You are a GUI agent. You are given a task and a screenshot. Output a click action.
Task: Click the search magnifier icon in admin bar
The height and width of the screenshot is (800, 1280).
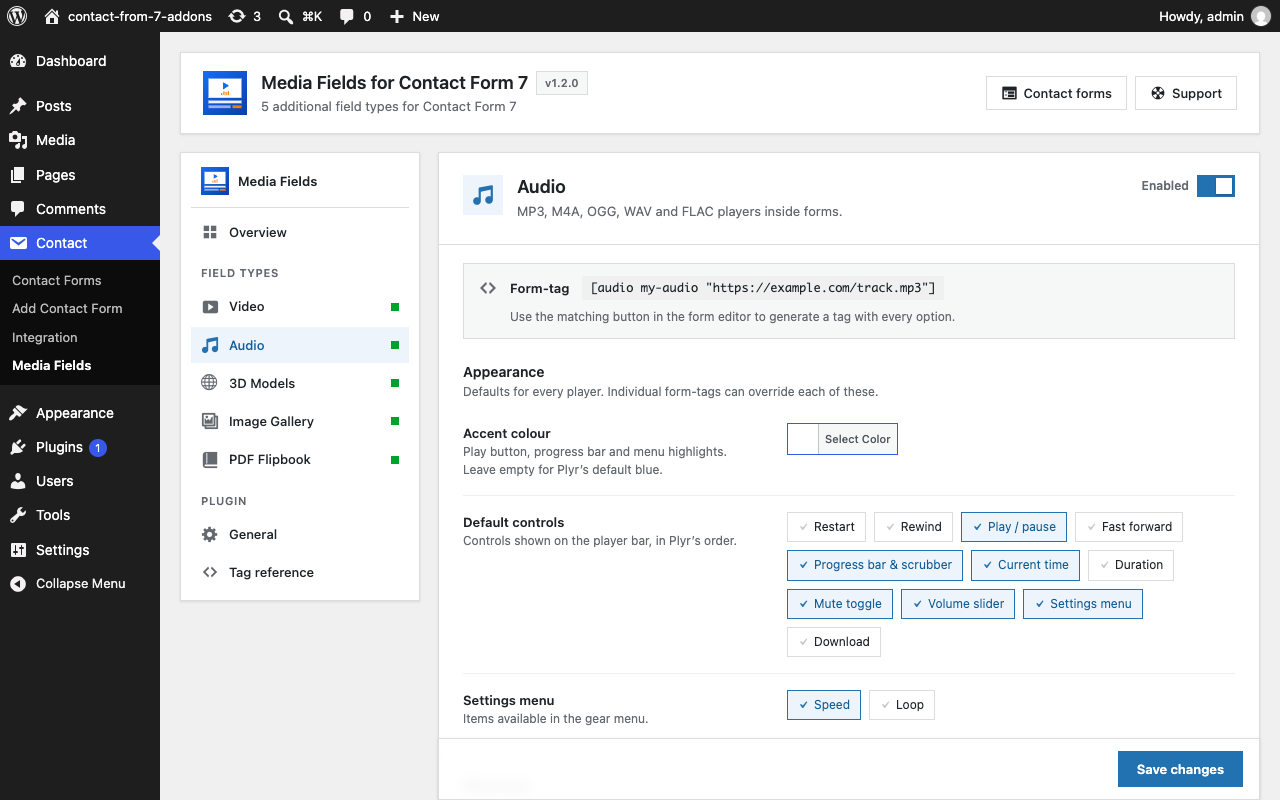coord(286,16)
